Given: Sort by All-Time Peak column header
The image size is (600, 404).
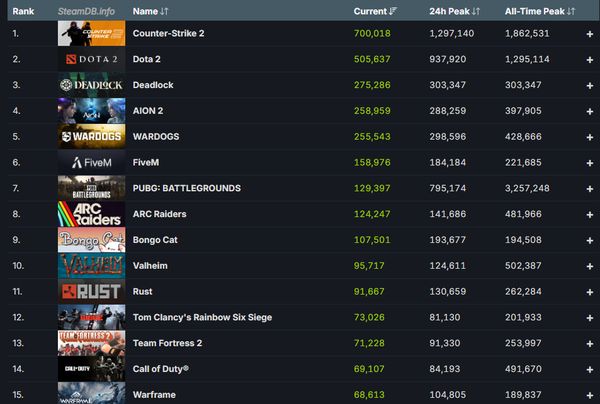Looking at the screenshot, I should point(540,11).
